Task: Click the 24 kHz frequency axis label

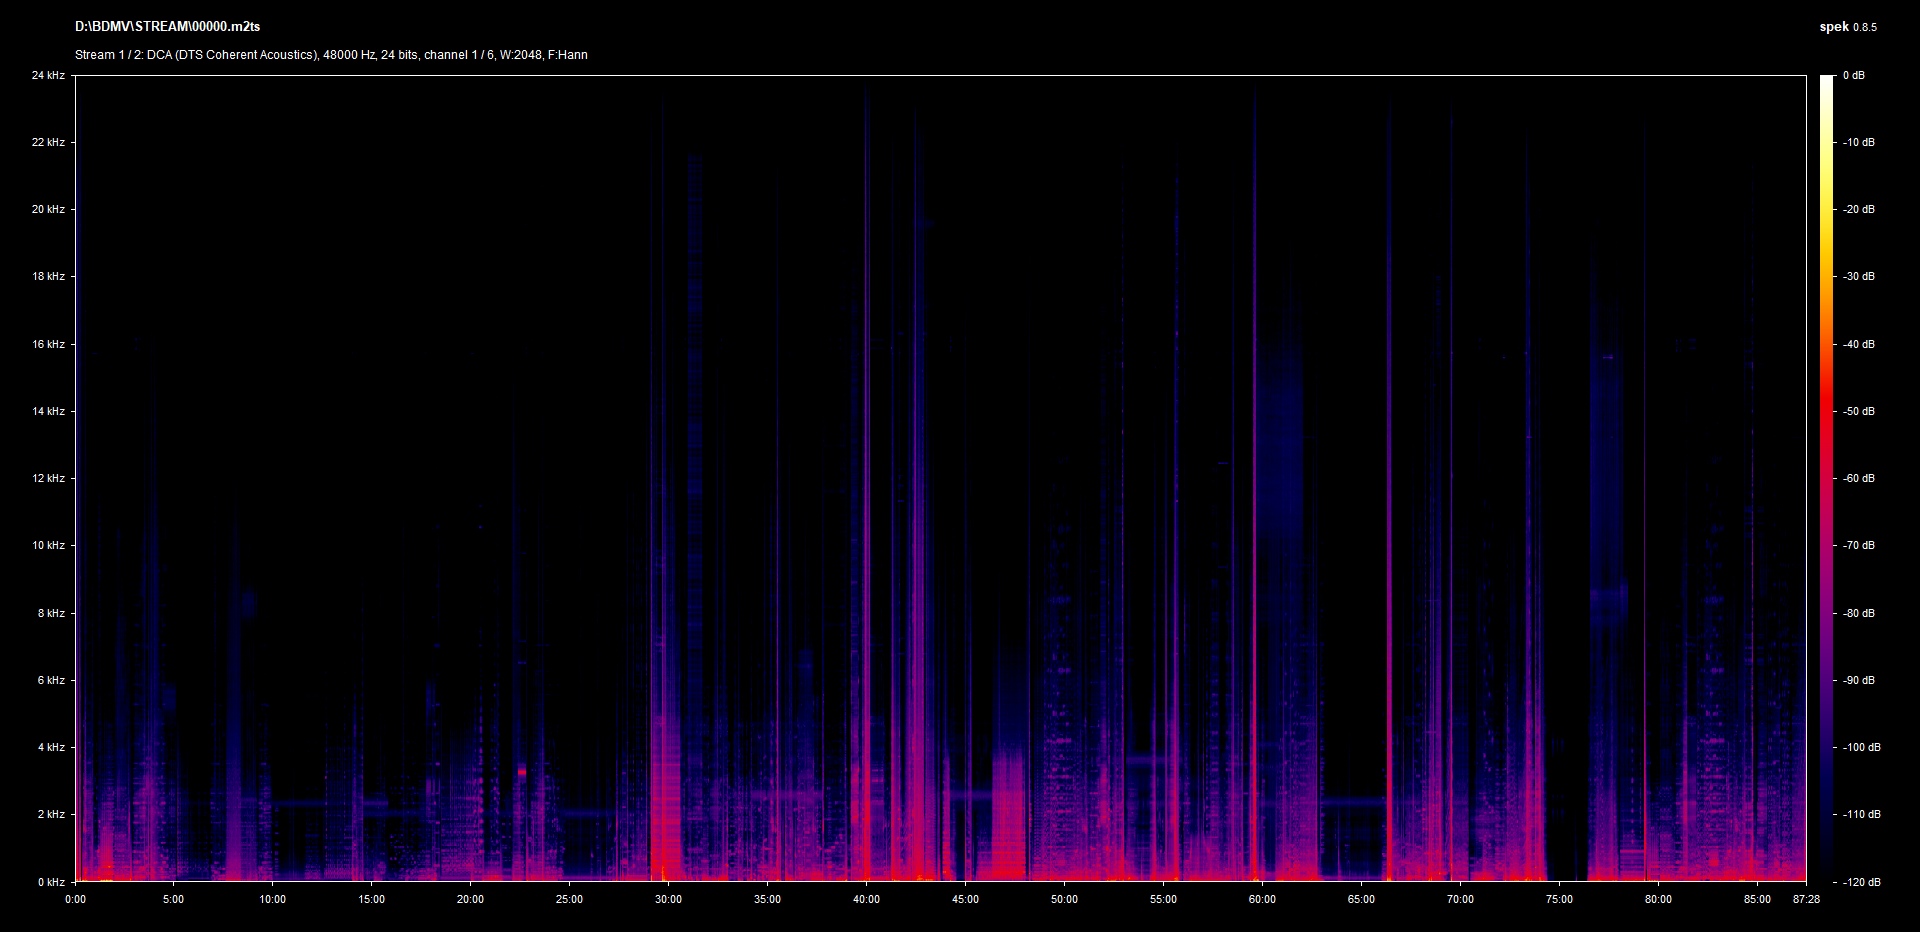Action: pos(48,75)
